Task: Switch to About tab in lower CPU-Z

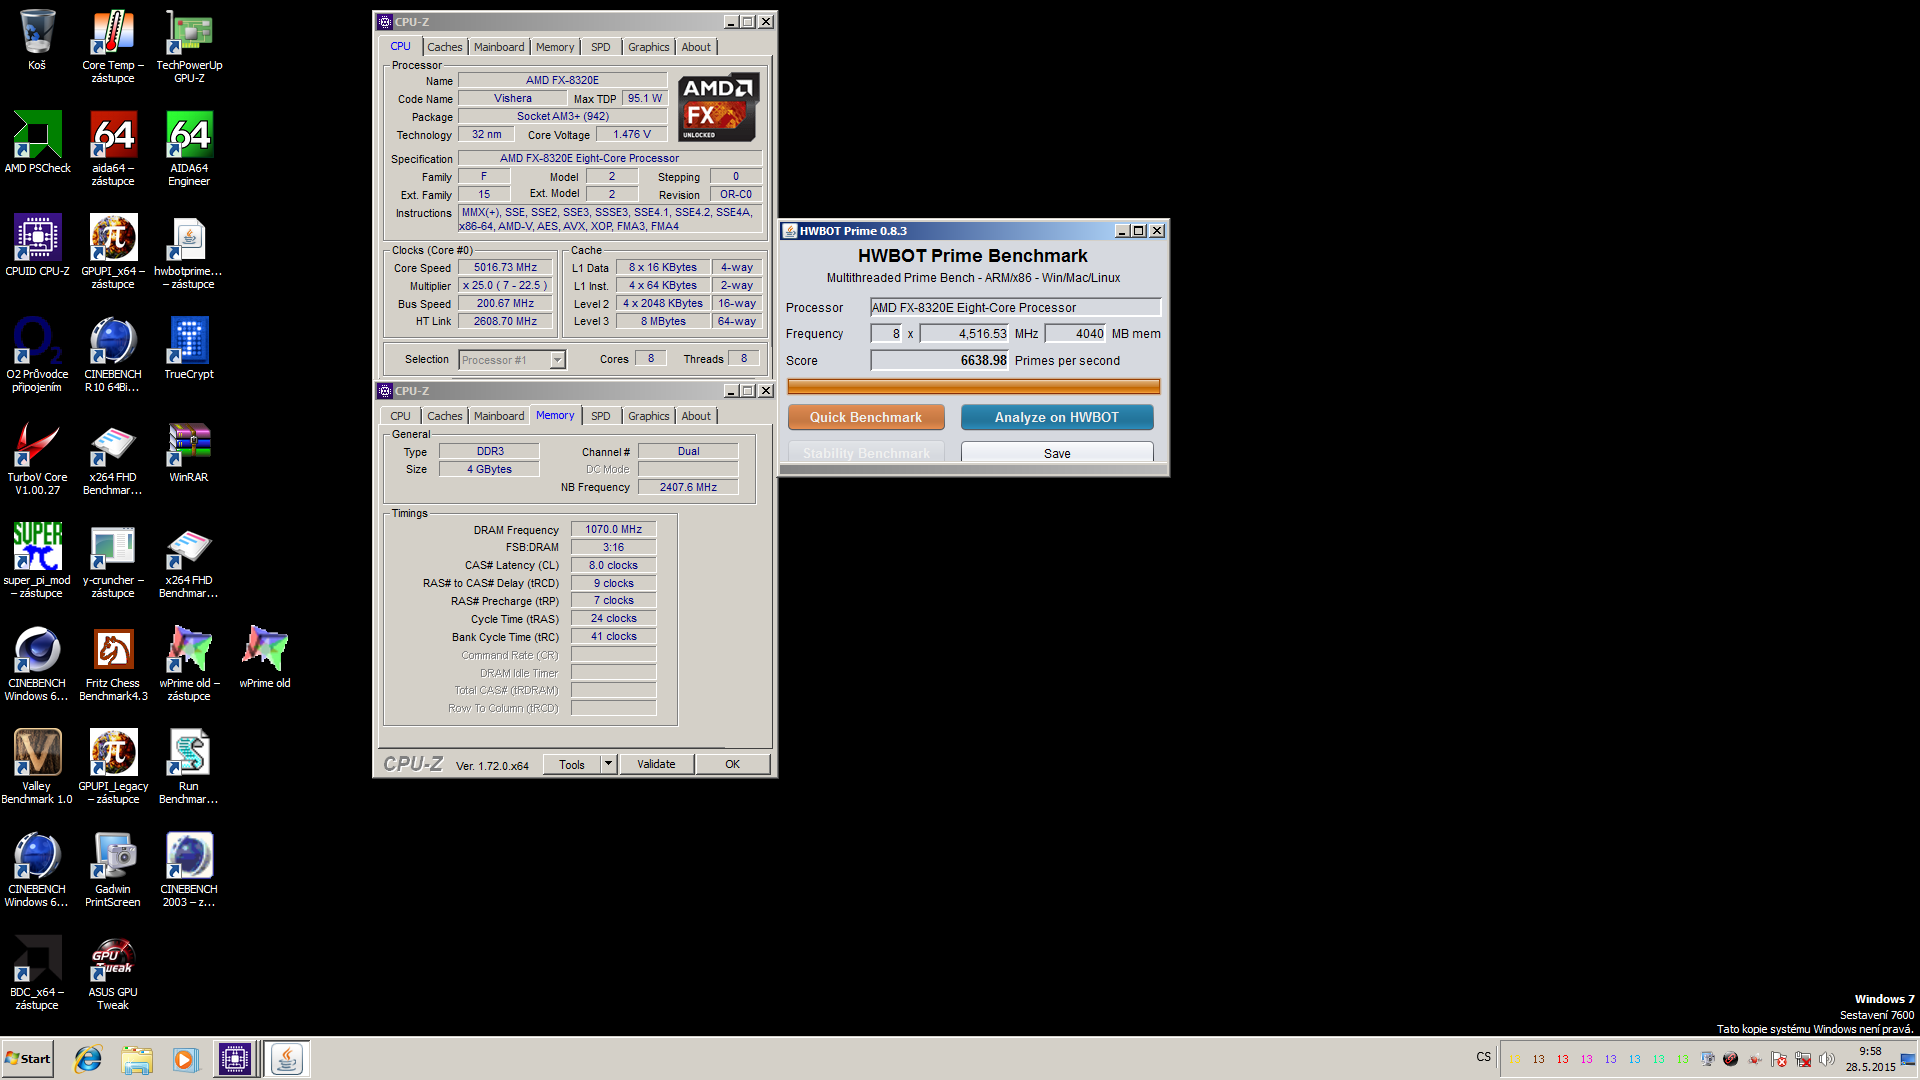Action: (696, 416)
